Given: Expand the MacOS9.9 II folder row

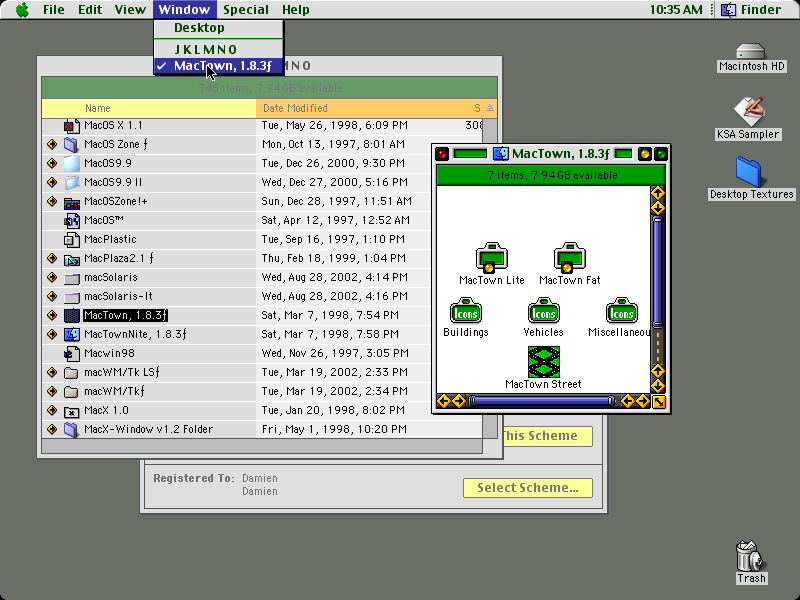Looking at the screenshot, I should pyautogui.click(x=52, y=182).
